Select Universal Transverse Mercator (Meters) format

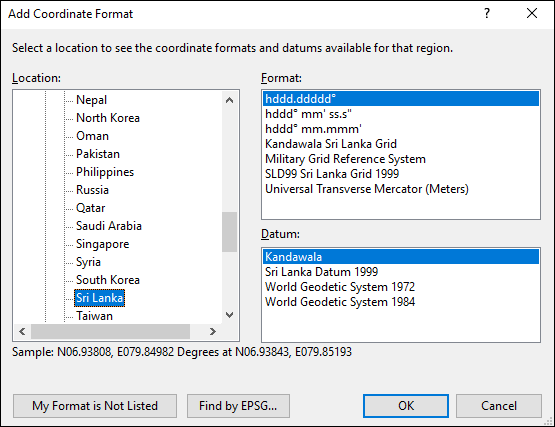coord(401,189)
